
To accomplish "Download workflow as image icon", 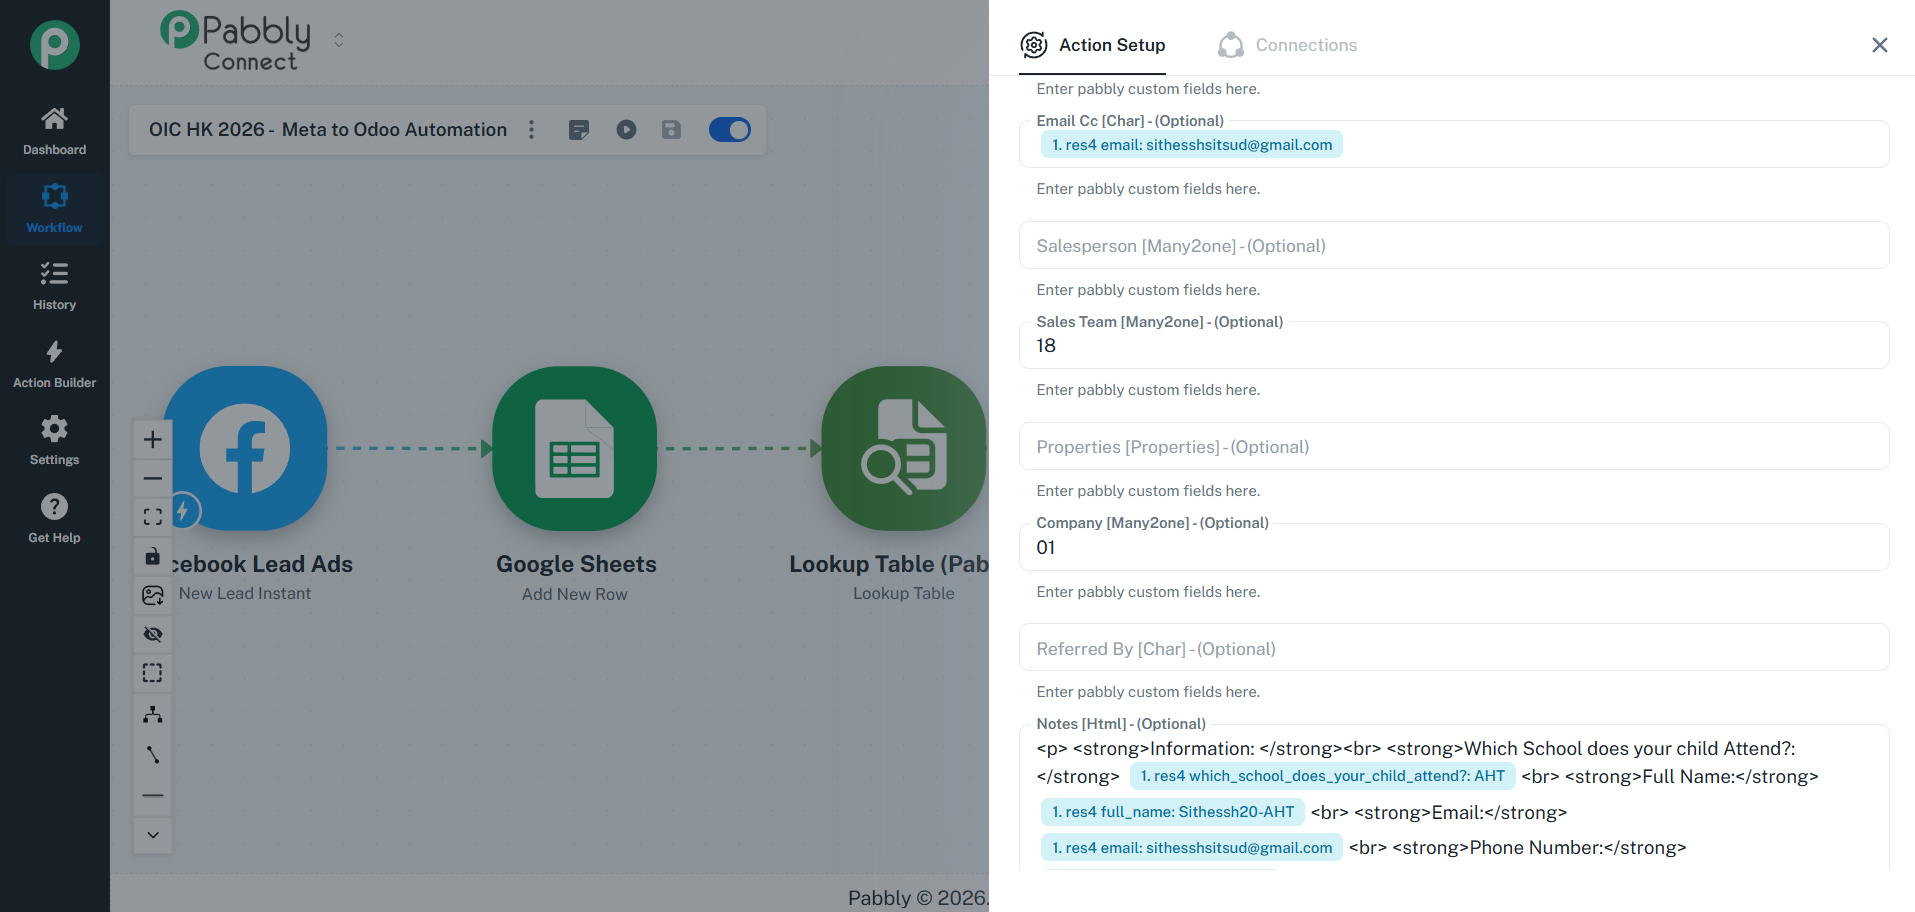I will pos(153,595).
